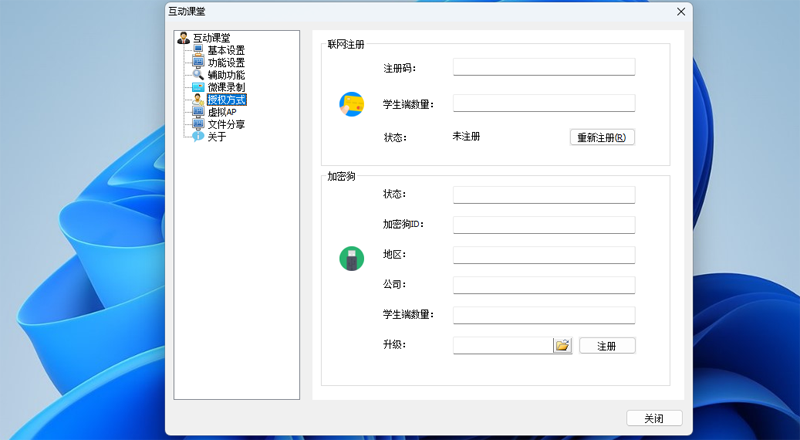Click the 公司 field
Viewport: 800px width, 440px height.
(544, 285)
